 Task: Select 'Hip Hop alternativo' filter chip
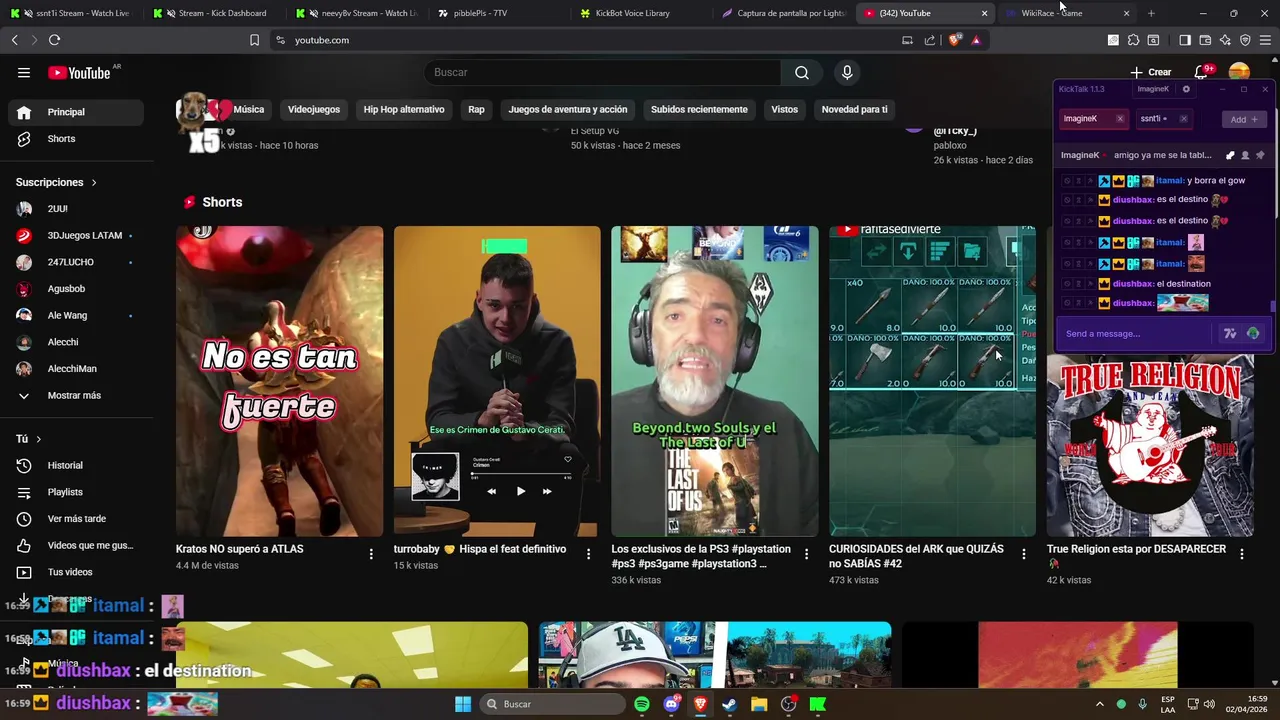click(404, 109)
